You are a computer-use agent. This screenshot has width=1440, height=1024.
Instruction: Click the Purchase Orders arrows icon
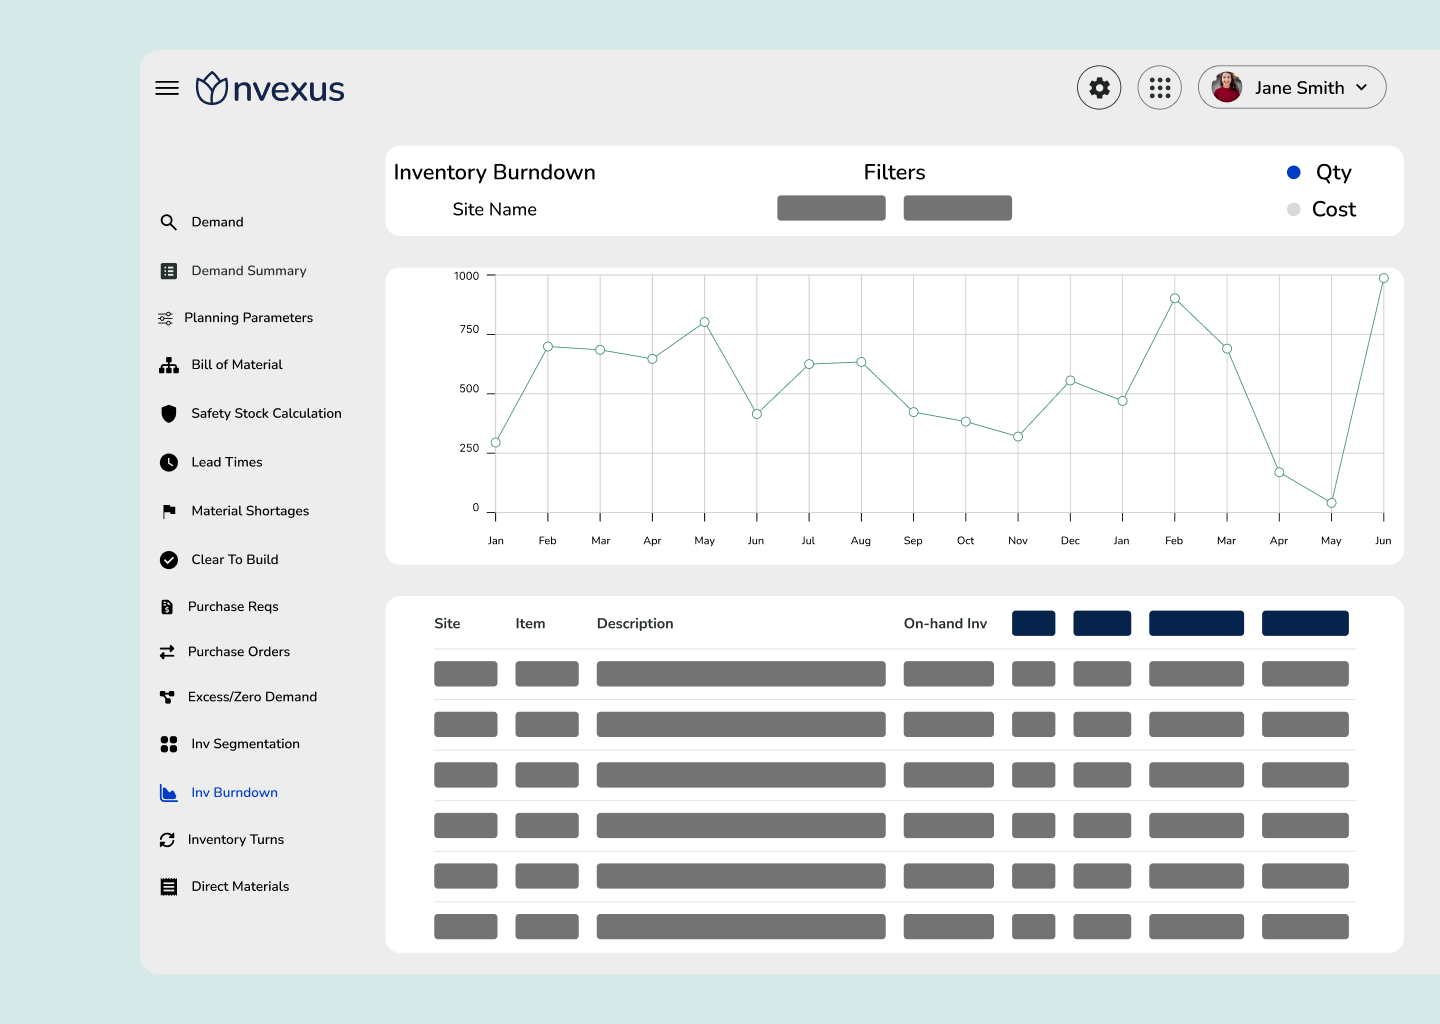point(167,652)
